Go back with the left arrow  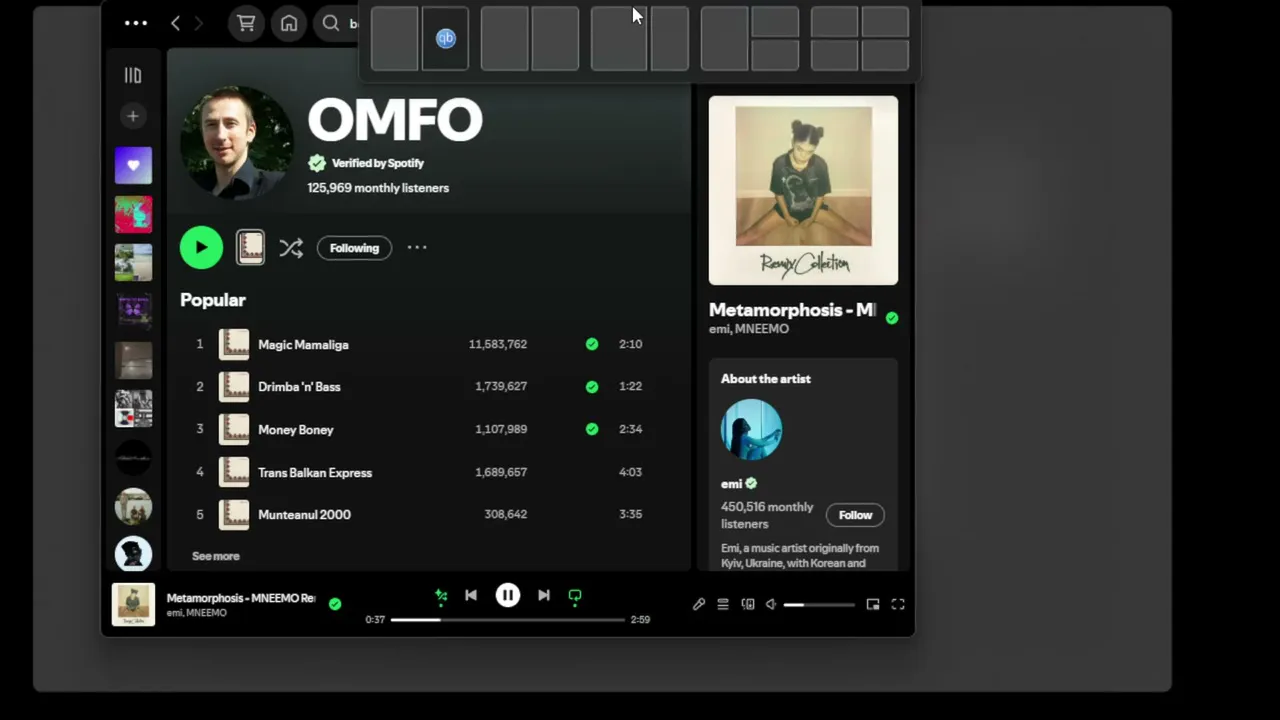click(x=175, y=23)
